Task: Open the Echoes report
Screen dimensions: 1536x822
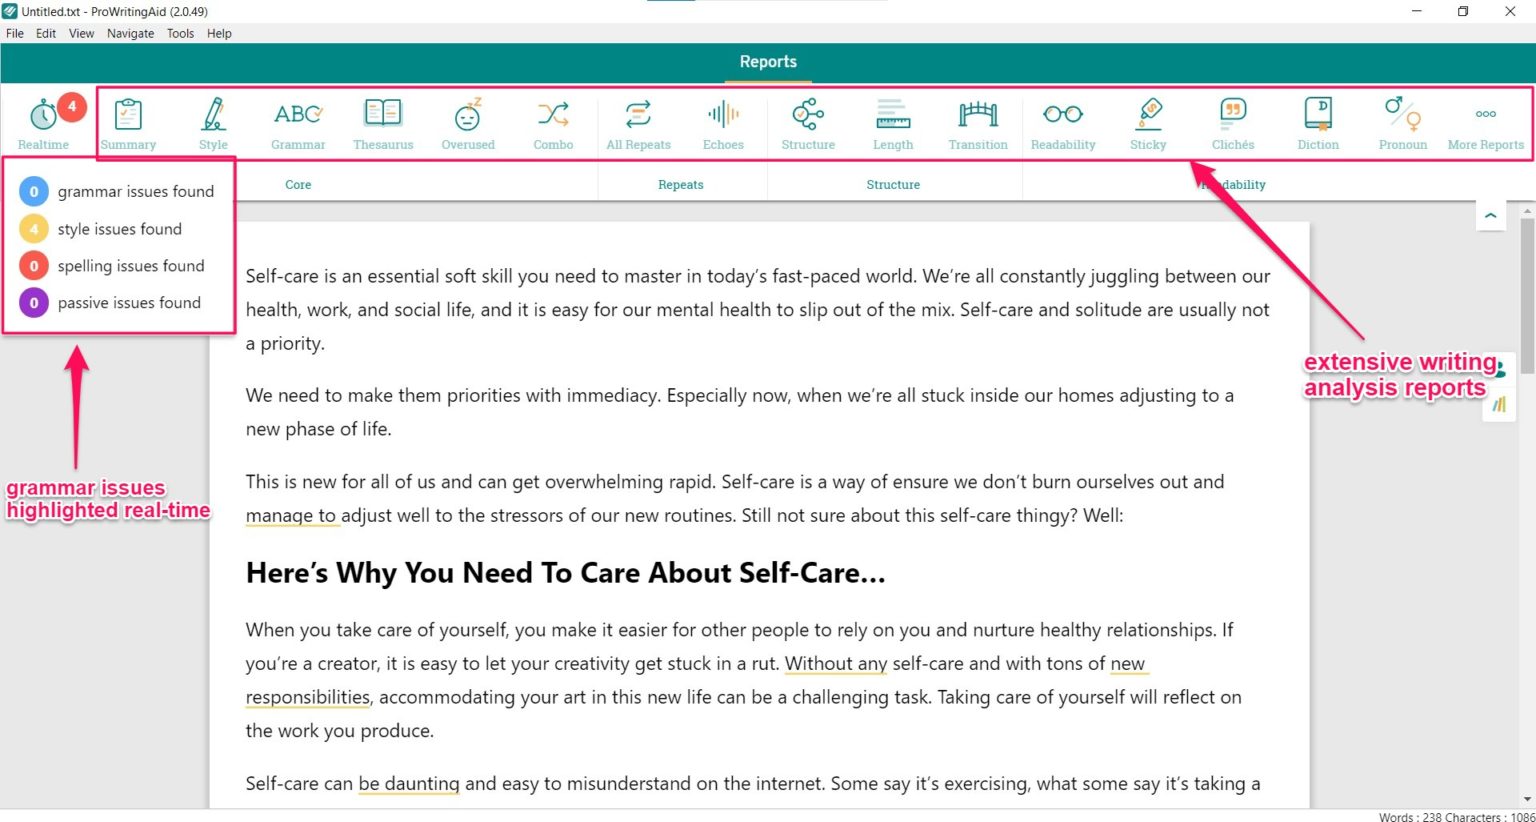Action: pyautogui.click(x=723, y=120)
